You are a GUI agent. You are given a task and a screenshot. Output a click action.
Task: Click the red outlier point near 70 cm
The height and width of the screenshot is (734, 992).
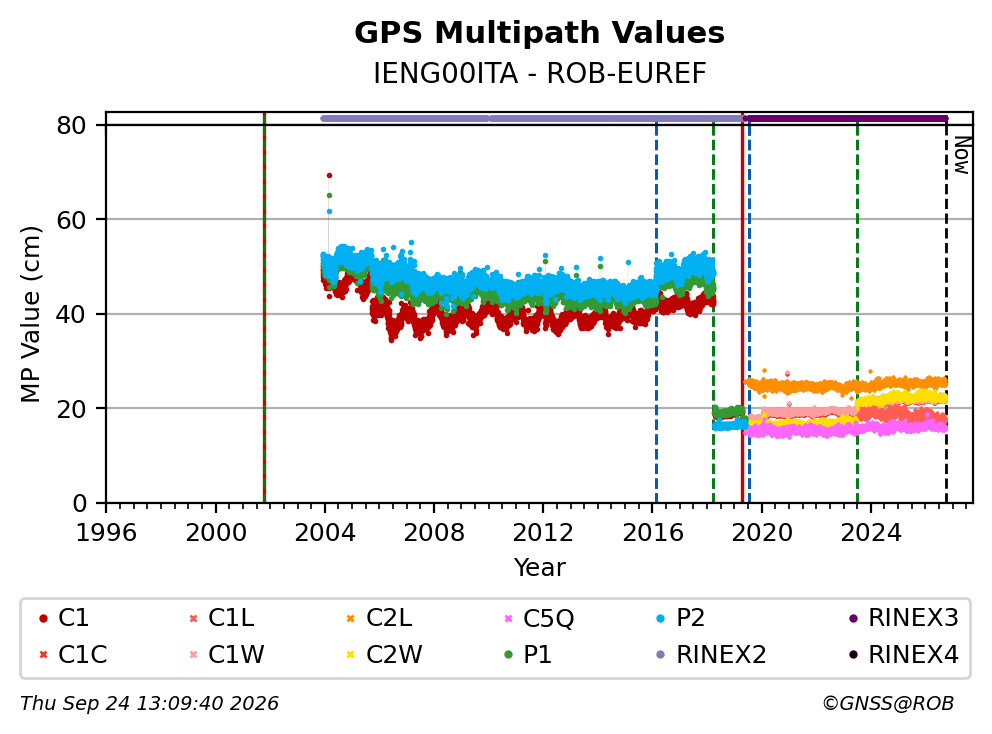click(x=329, y=176)
